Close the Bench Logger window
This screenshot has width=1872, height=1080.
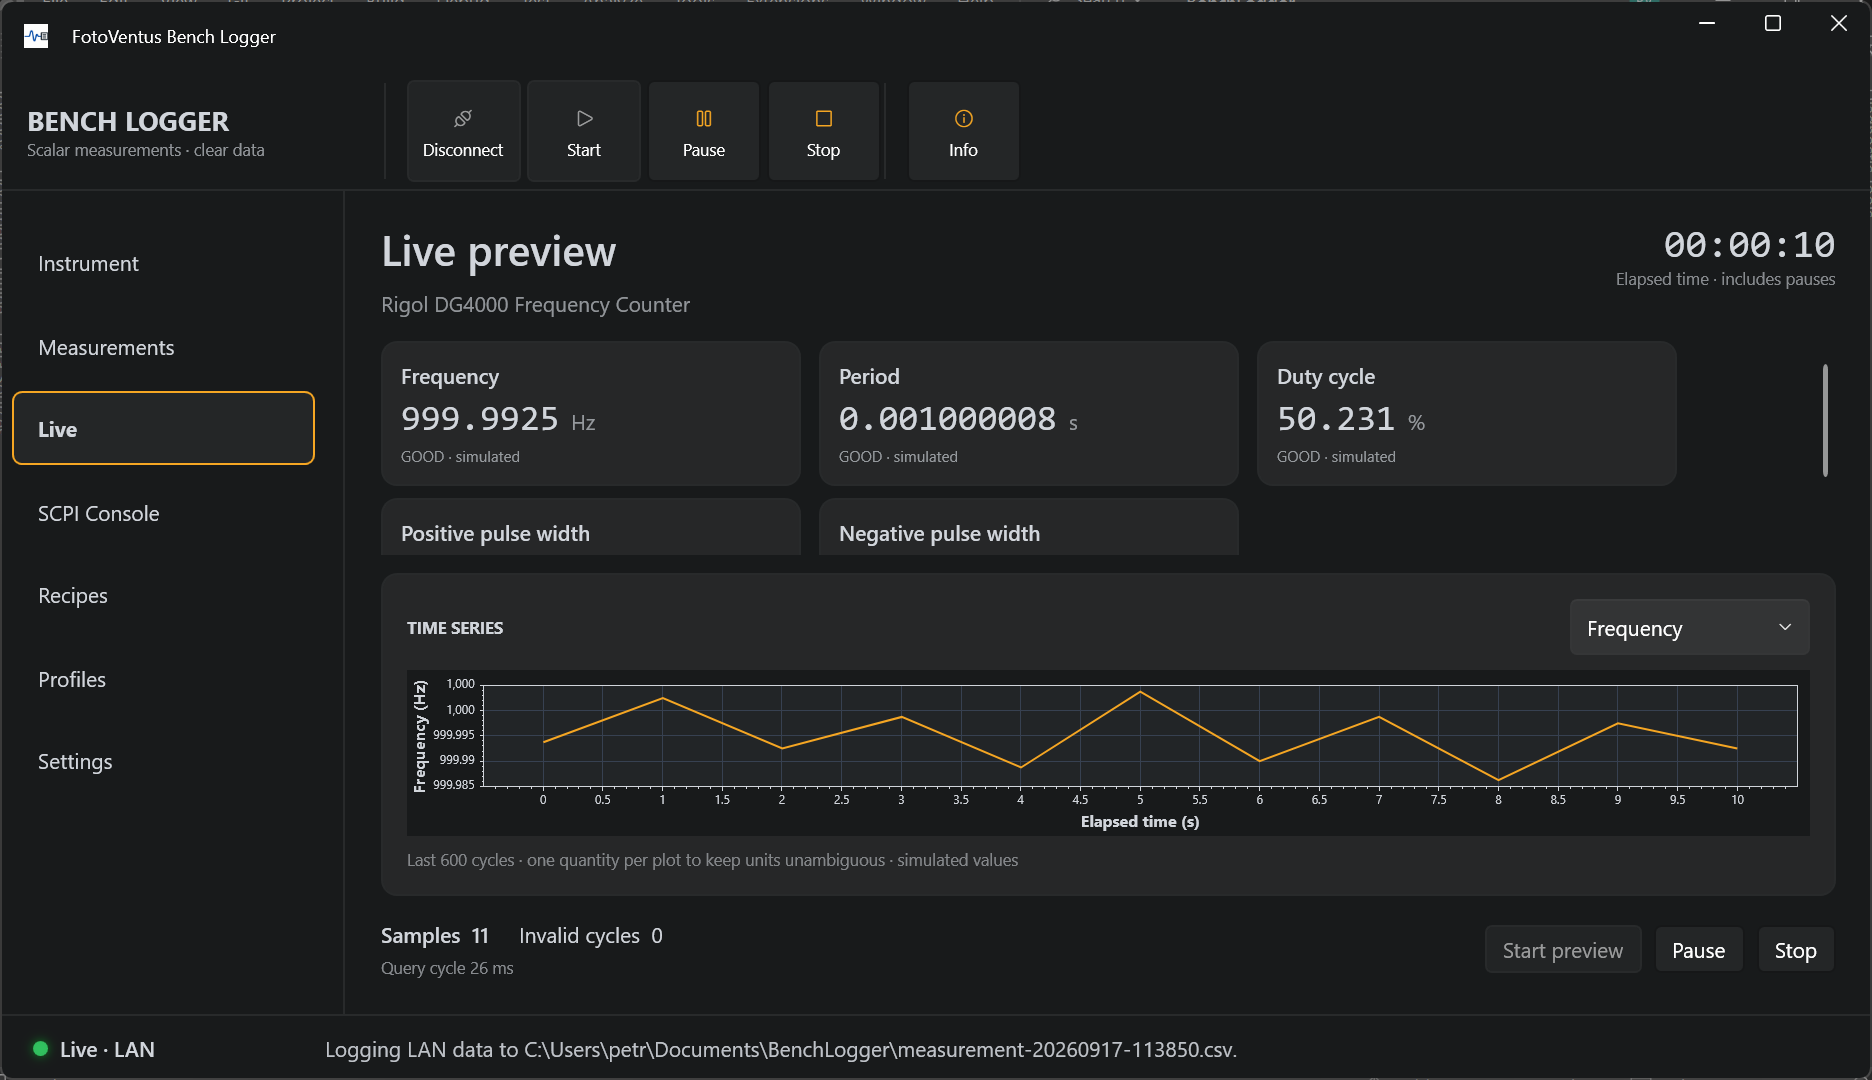[x=1839, y=23]
